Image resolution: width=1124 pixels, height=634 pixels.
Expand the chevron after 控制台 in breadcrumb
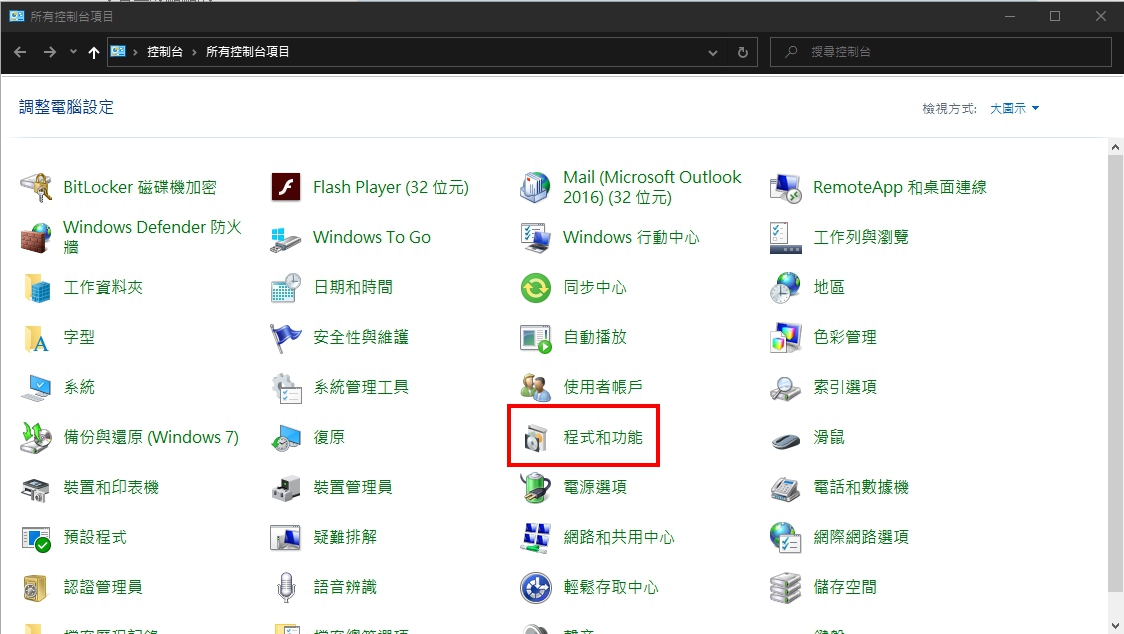194,52
